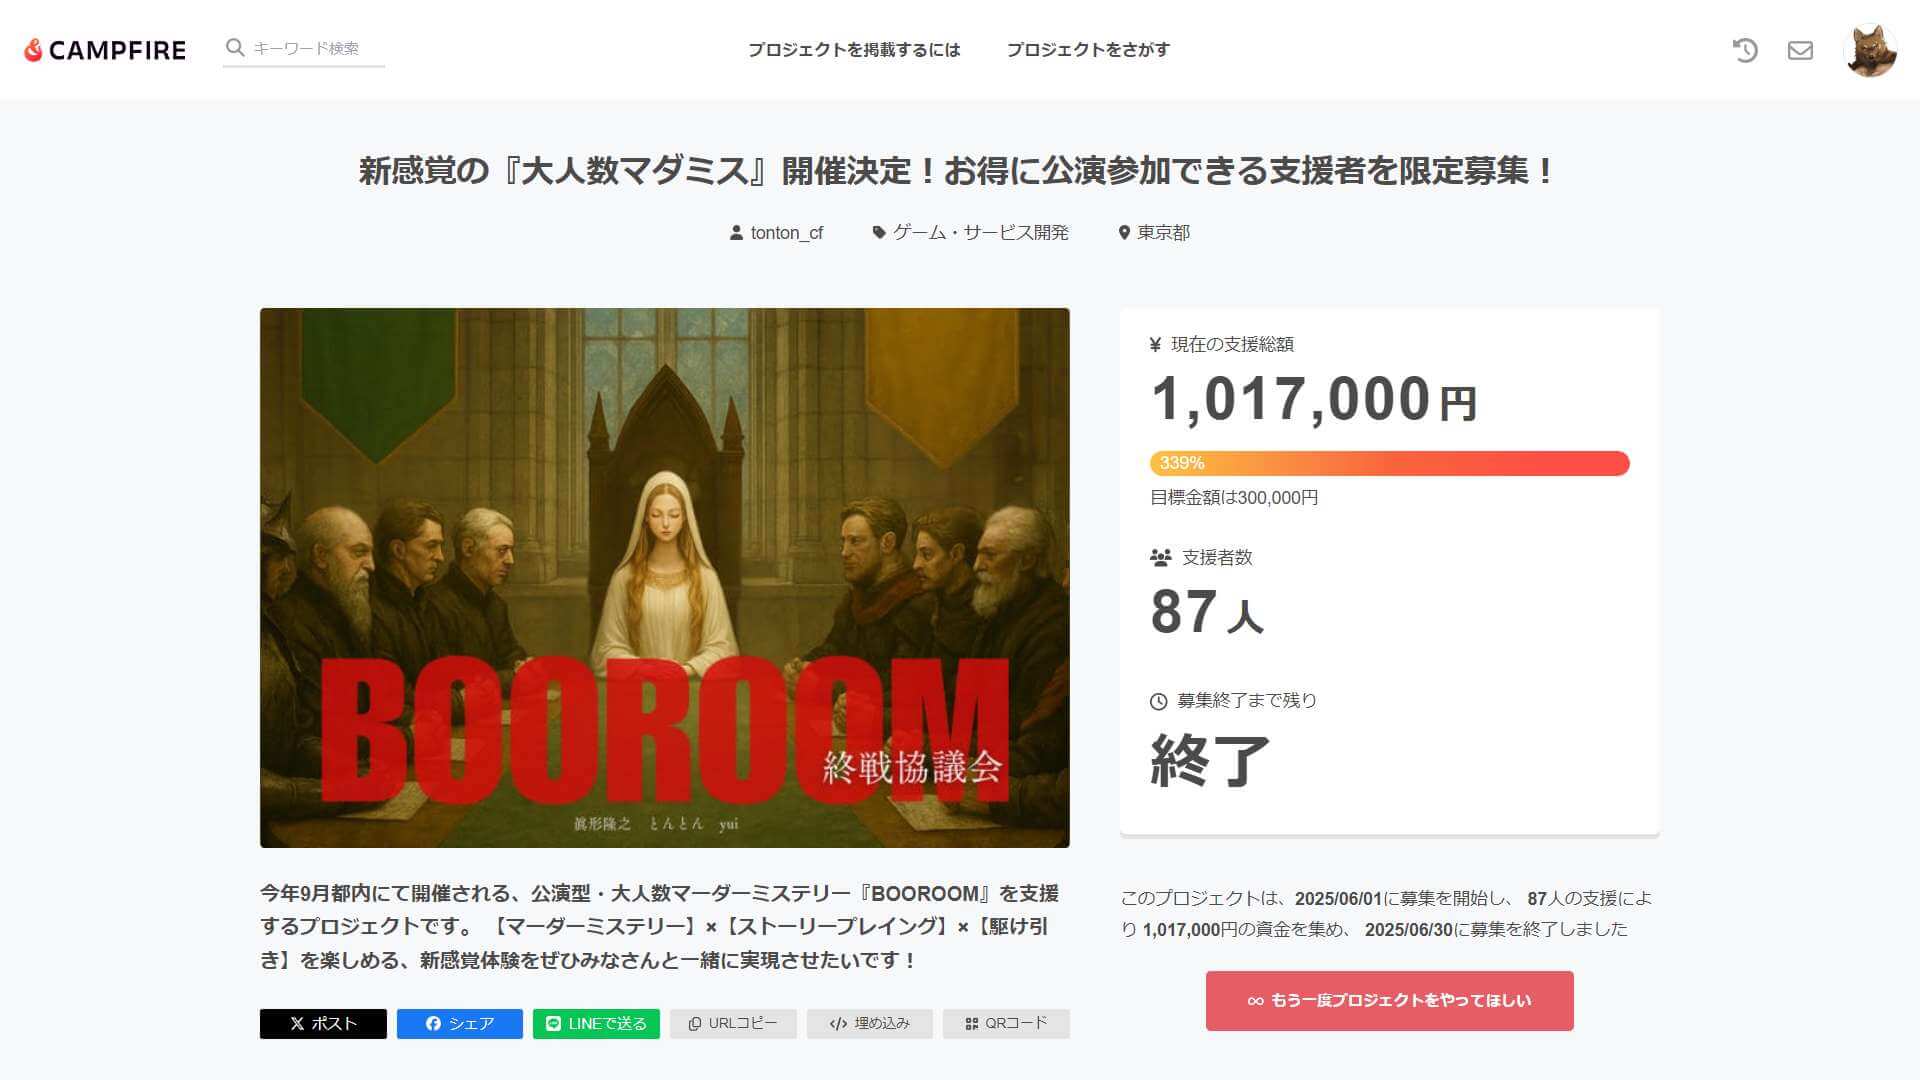Share on Facebook with シェア button
The height and width of the screenshot is (1080, 1920).
click(x=460, y=1024)
